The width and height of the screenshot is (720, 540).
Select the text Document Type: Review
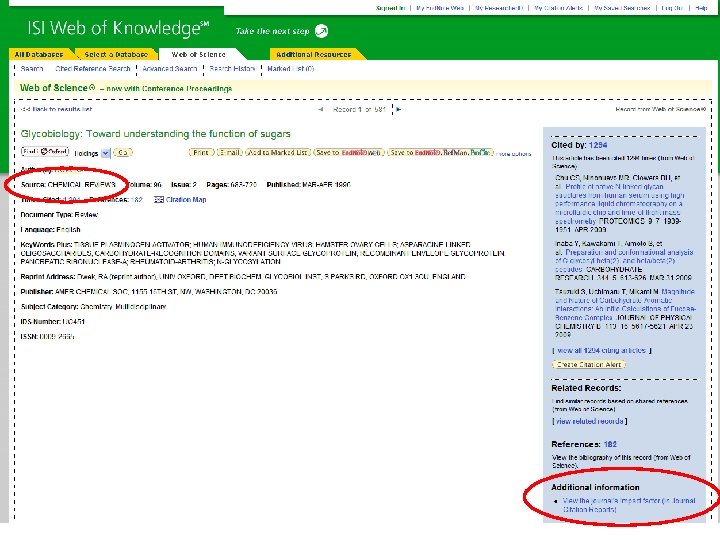[59, 214]
